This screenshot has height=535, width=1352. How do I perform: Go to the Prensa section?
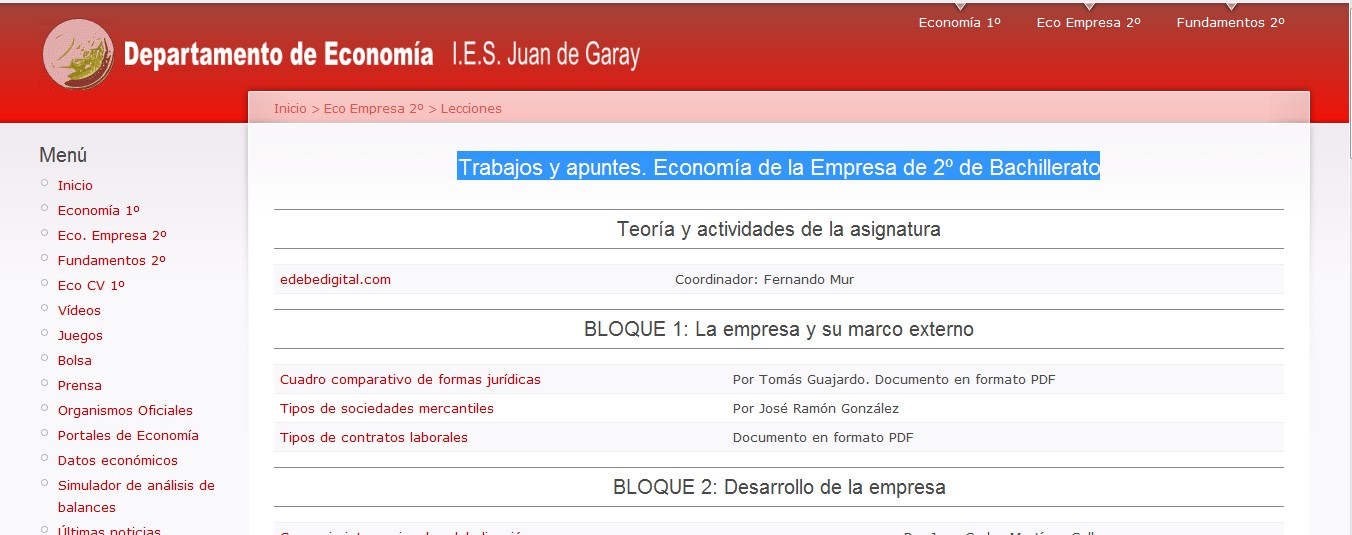pyautogui.click(x=79, y=385)
